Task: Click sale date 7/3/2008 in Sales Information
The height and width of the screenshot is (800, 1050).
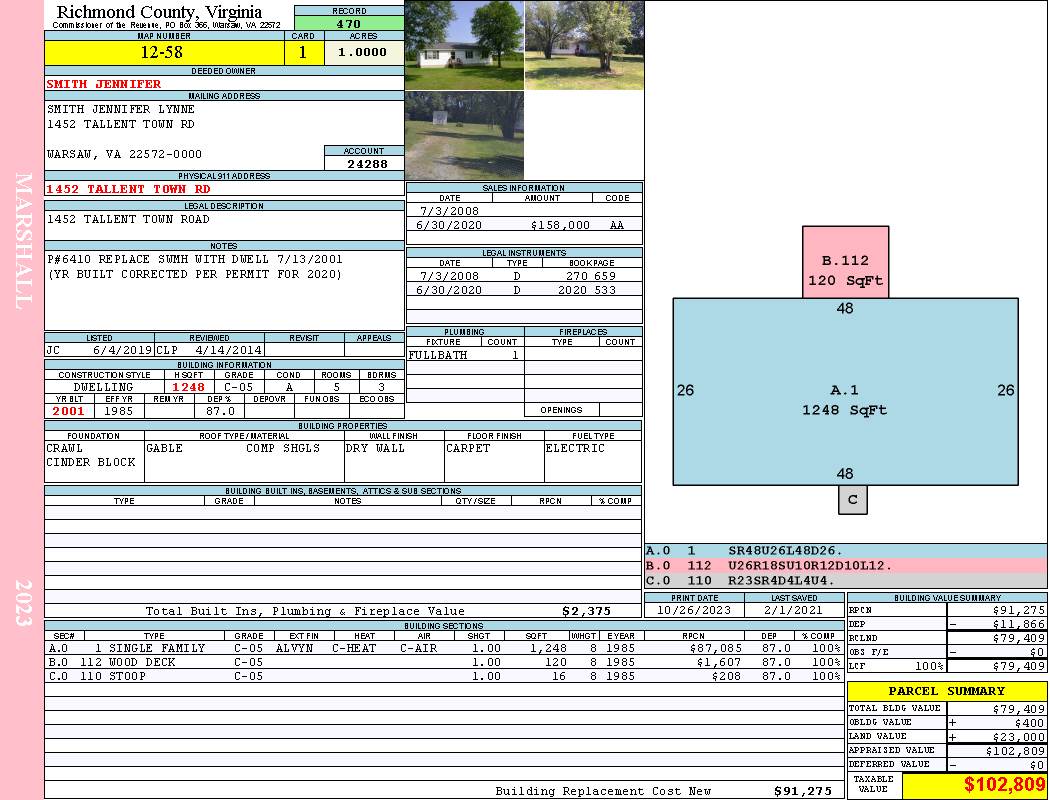Action: pyautogui.click(x=449, y=211)
